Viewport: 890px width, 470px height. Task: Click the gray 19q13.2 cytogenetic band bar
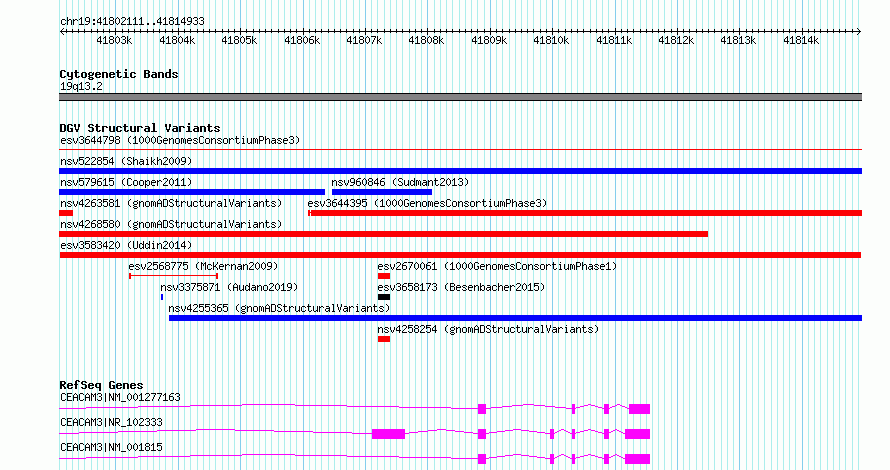460,97
